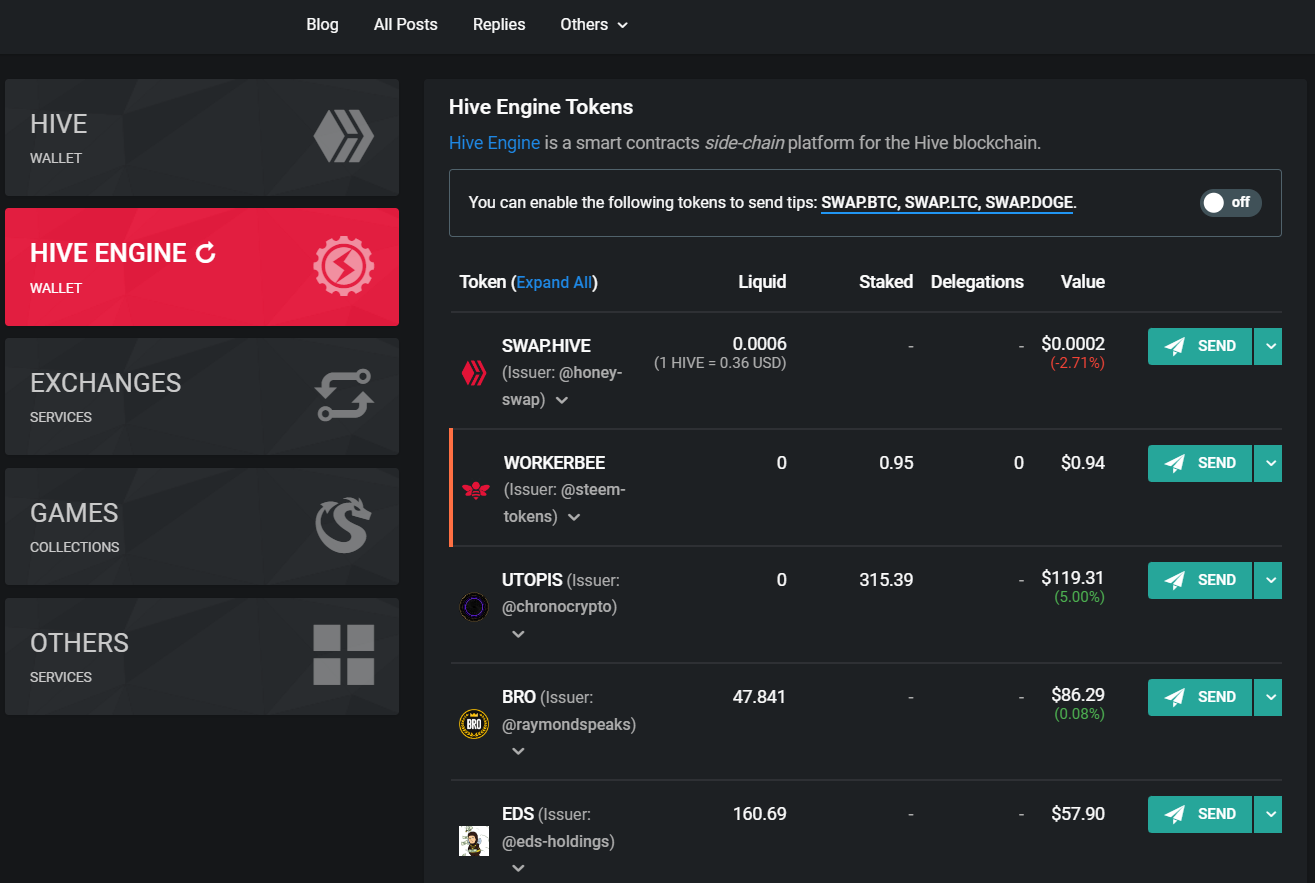This screenshot has width=1315, height=883.
Task: Open WORKERBEE send options dropdown arrow
Action: [1268, 463]
